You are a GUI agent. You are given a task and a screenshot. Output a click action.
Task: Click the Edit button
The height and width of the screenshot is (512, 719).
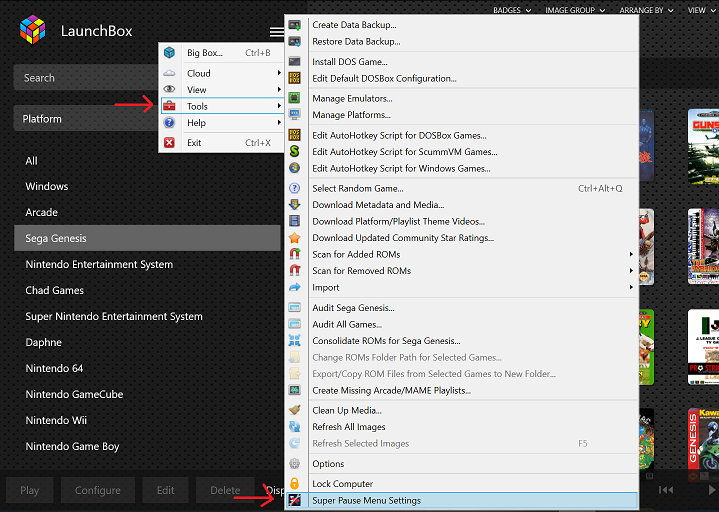coord(165,490)
